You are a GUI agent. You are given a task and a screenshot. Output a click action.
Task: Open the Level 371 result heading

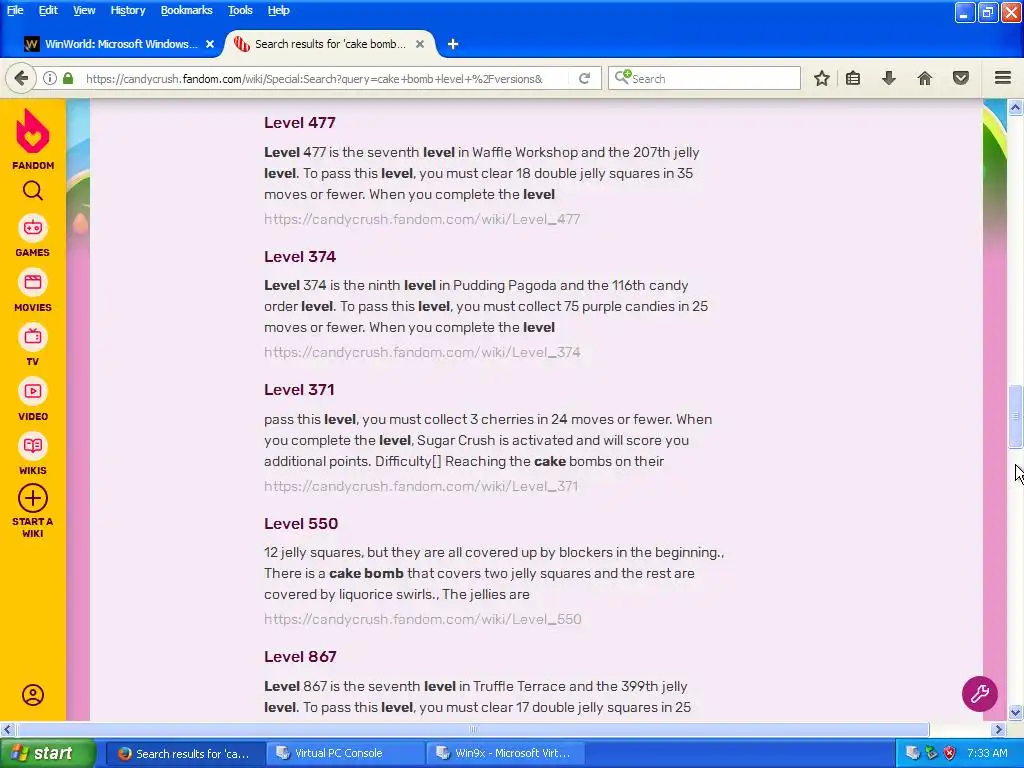tap(299, 390)
